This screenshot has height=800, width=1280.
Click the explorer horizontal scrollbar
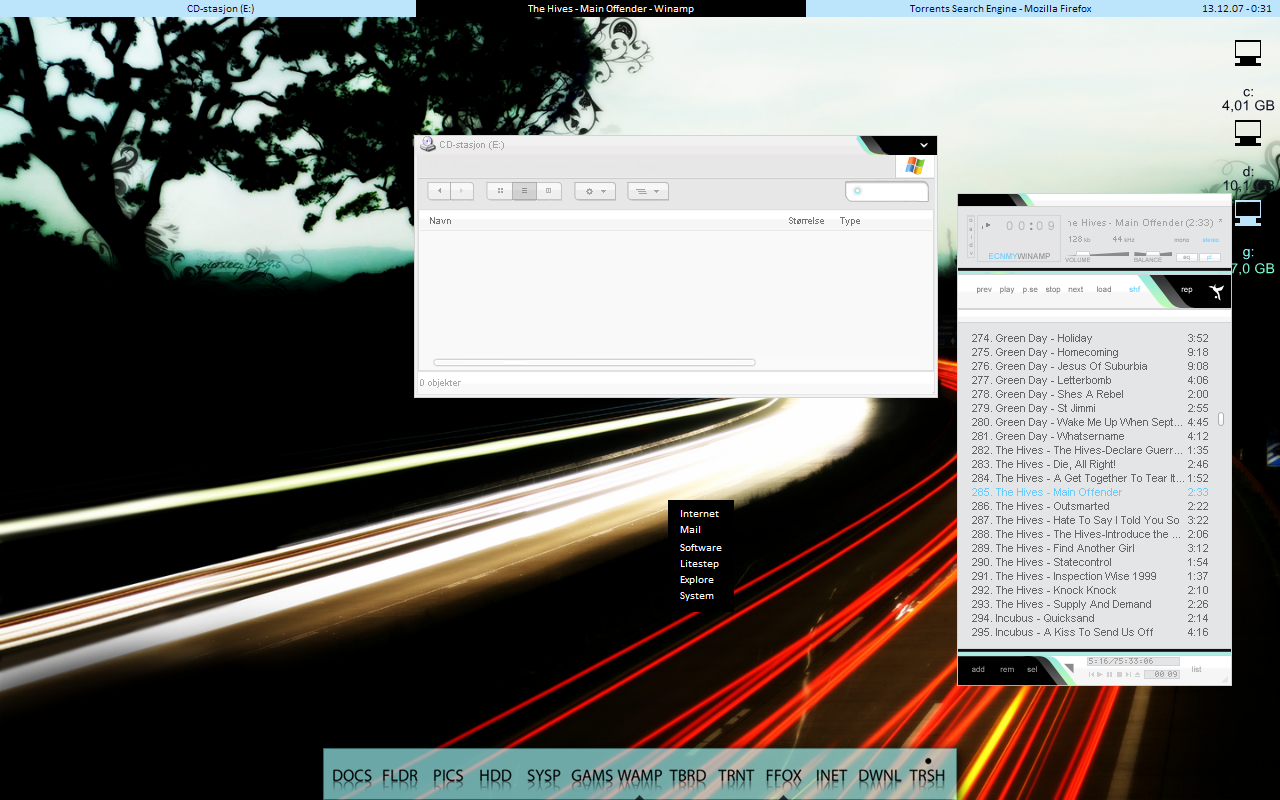tap(594, 362)
